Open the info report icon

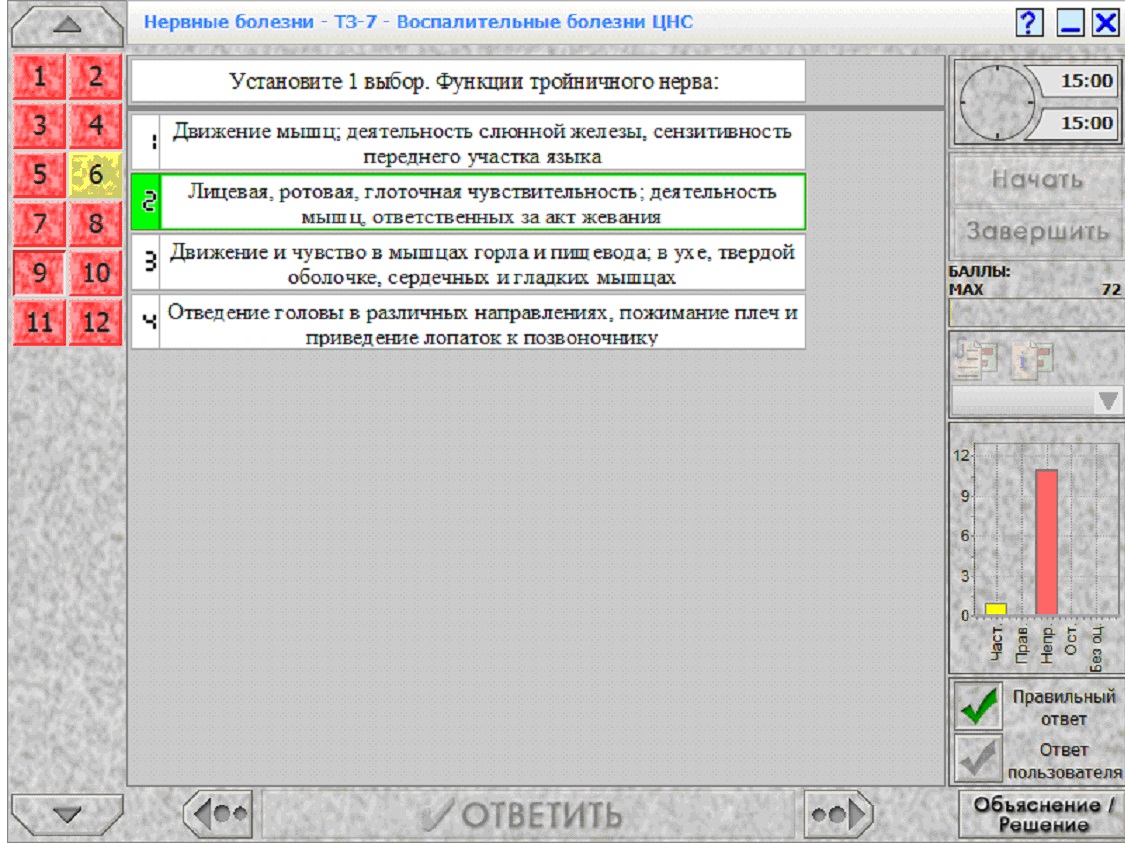click(x=1033, y=358)
